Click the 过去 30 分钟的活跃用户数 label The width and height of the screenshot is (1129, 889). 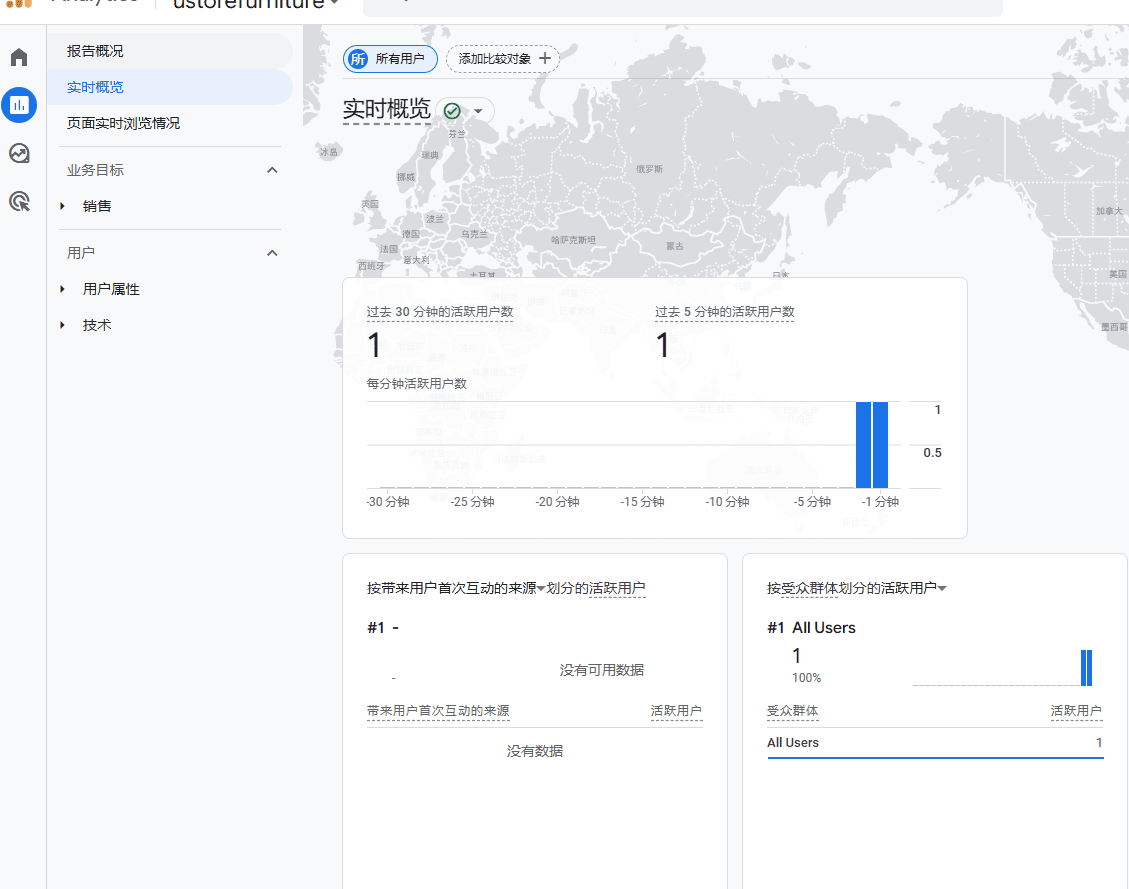point(440,312)
